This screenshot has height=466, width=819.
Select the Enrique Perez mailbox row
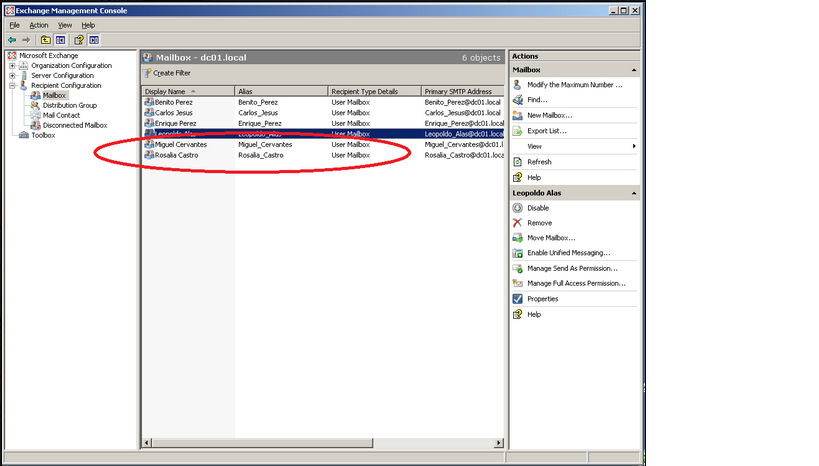pos(323,124)
